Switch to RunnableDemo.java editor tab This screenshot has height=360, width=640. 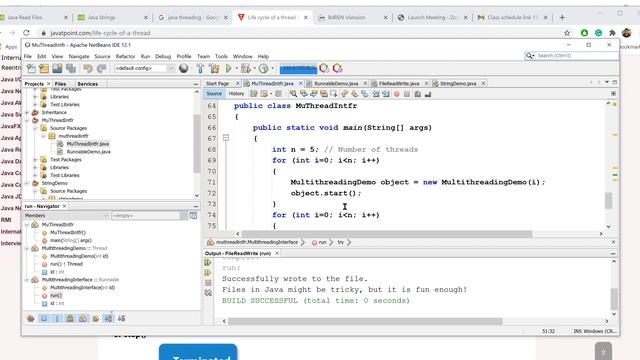pos(336,83)
